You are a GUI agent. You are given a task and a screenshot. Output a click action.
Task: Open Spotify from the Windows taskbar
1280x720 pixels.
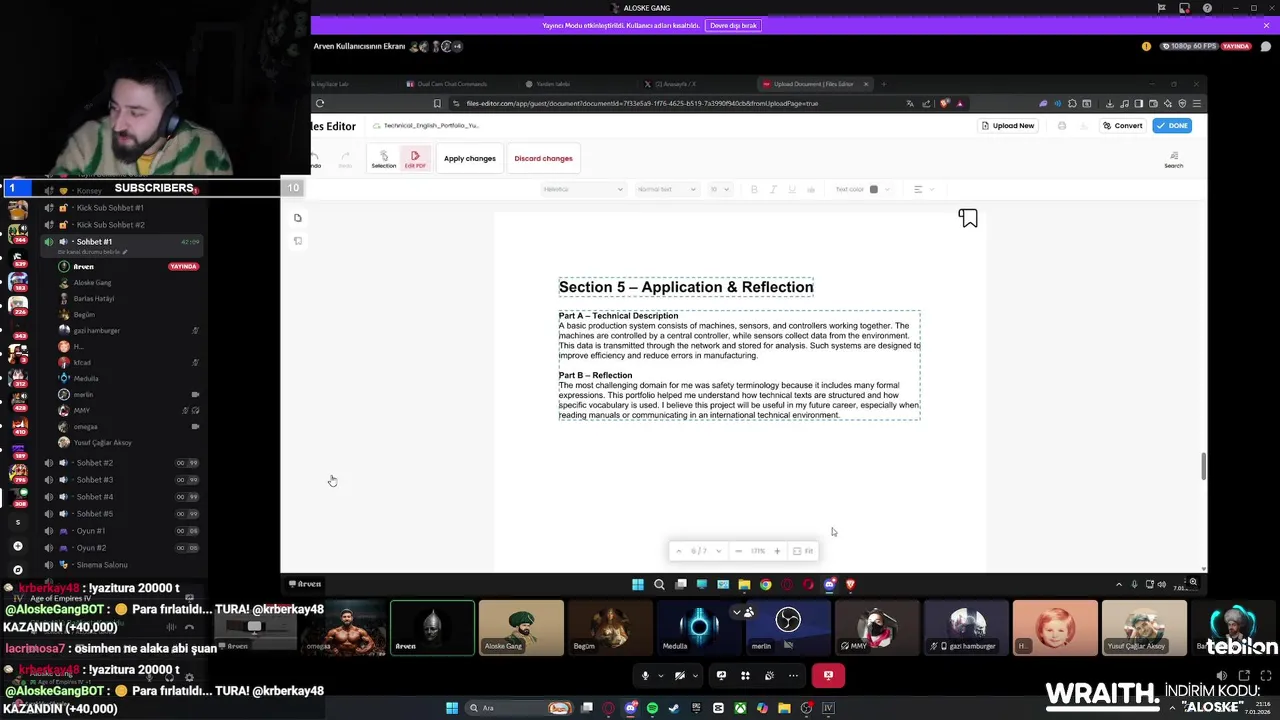652,708
